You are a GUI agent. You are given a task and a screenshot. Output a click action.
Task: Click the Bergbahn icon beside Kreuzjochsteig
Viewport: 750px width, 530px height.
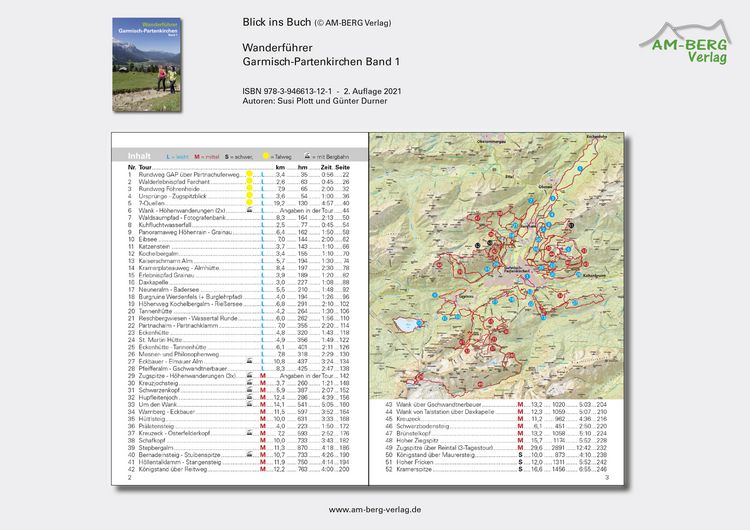click(x=249, y=382)
